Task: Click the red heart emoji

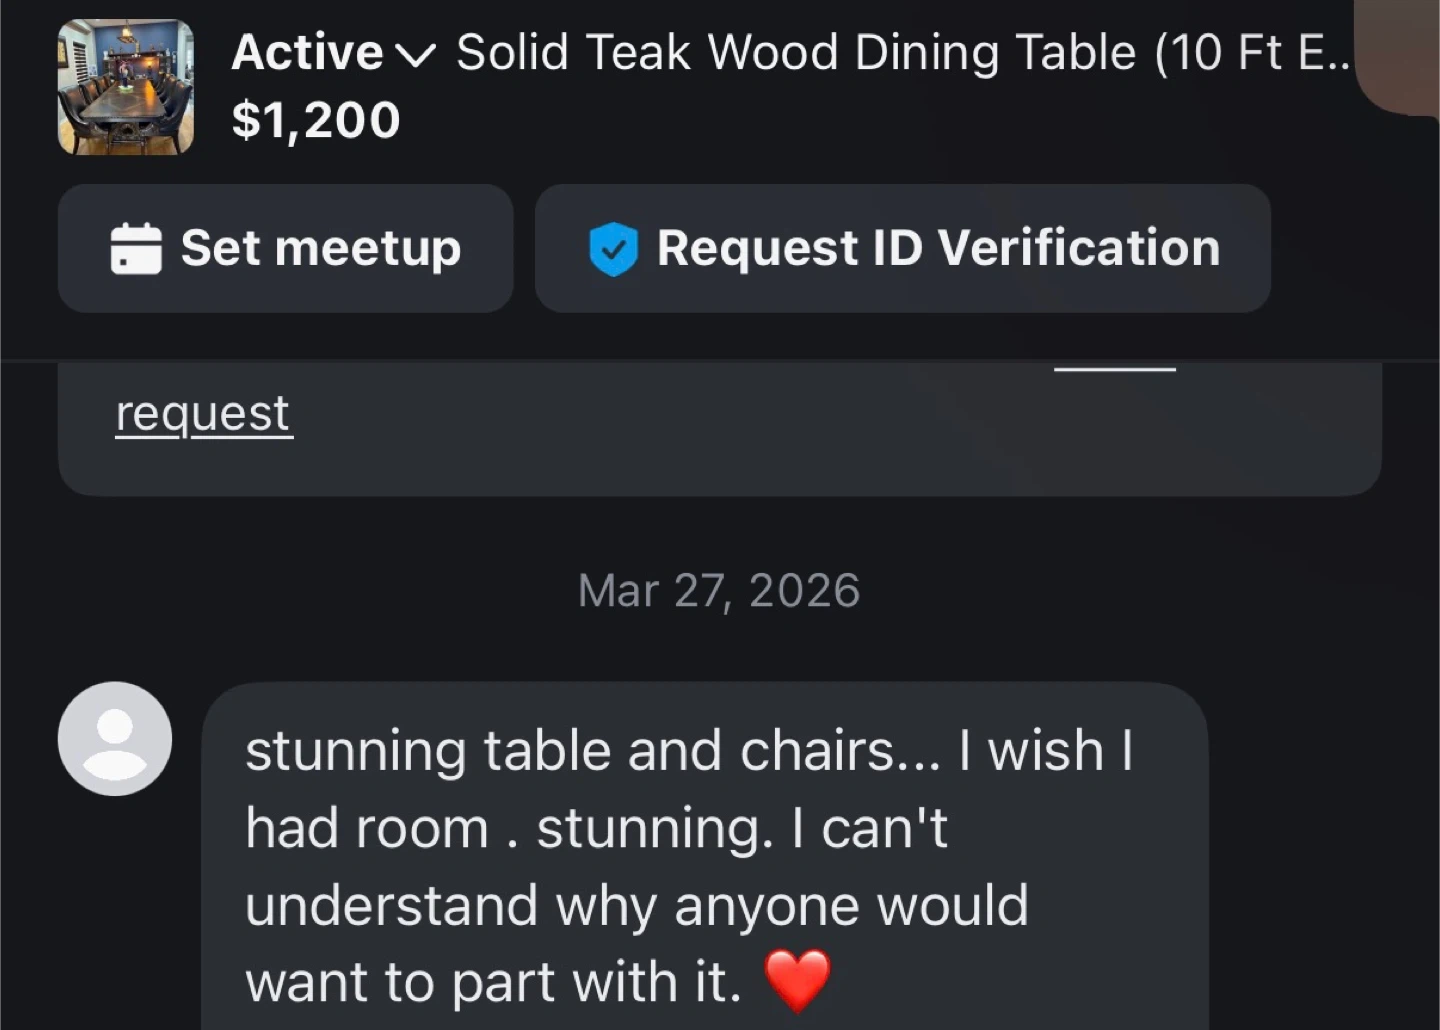Action: tap(797, 980)
